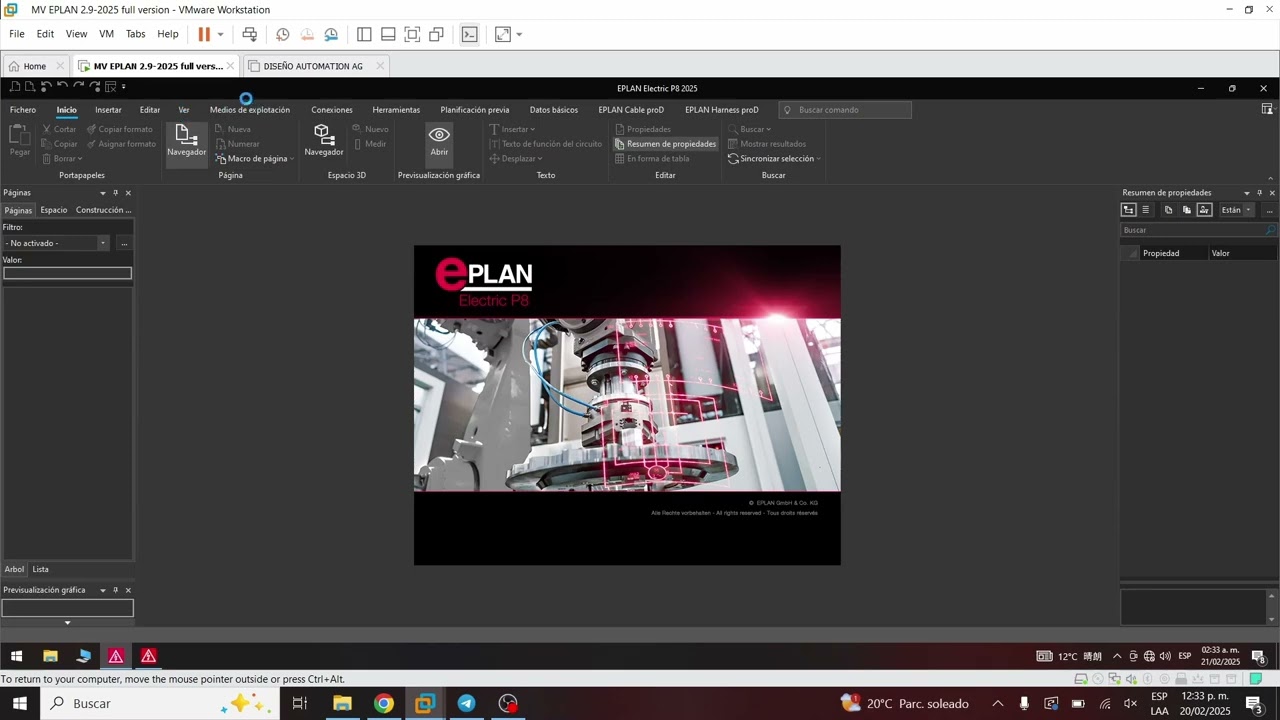Image resolution: width=1280 pixels, height=720 pixels.
Task: Click the copy icon in Resumen de propiedades toolbar
Action: 1168,210
